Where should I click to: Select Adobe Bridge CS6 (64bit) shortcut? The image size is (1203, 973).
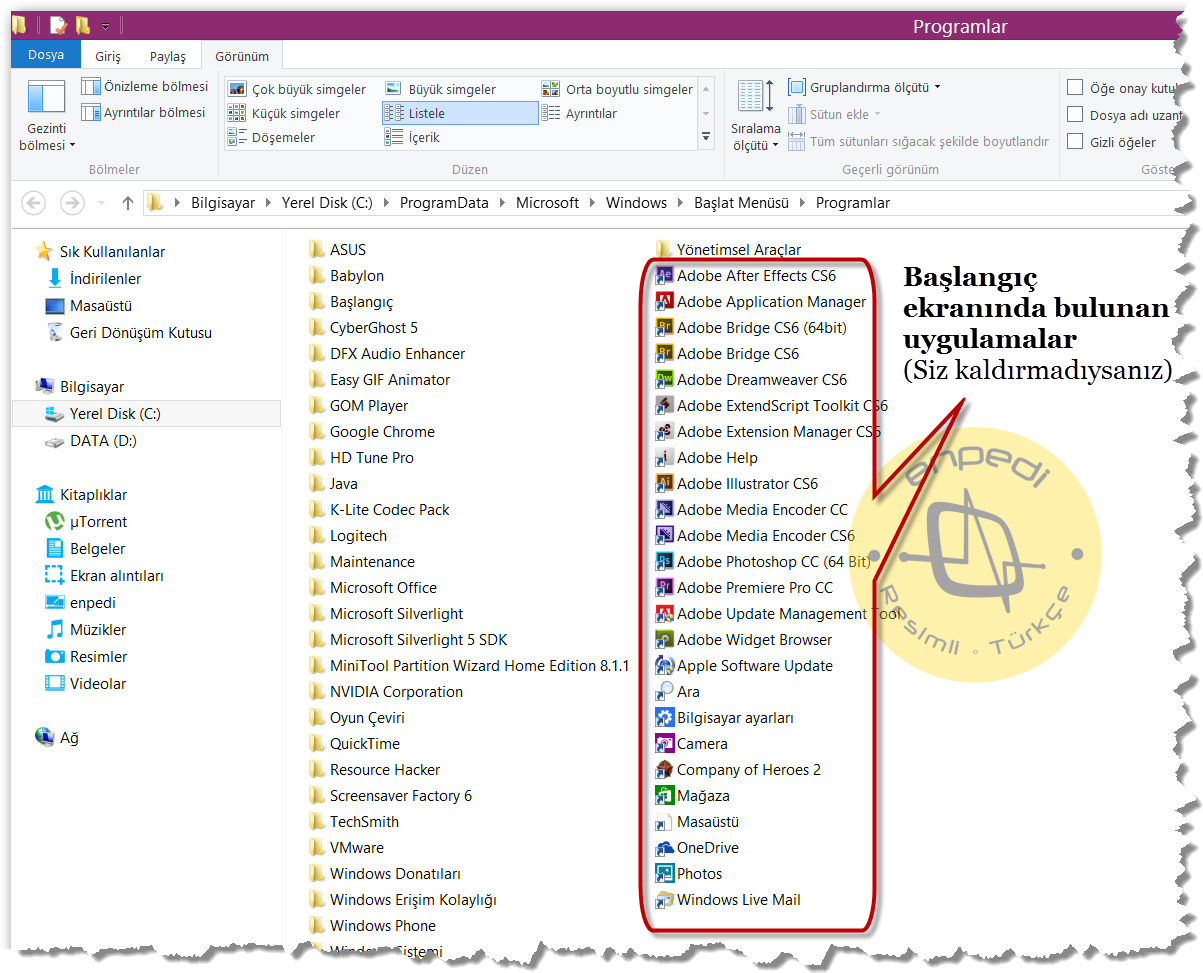[751, 328]
